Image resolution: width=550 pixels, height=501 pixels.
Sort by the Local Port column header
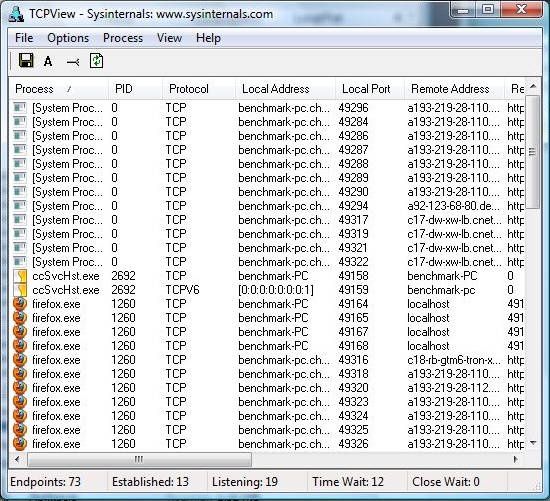pyautogui.click(x=369, y=89)
